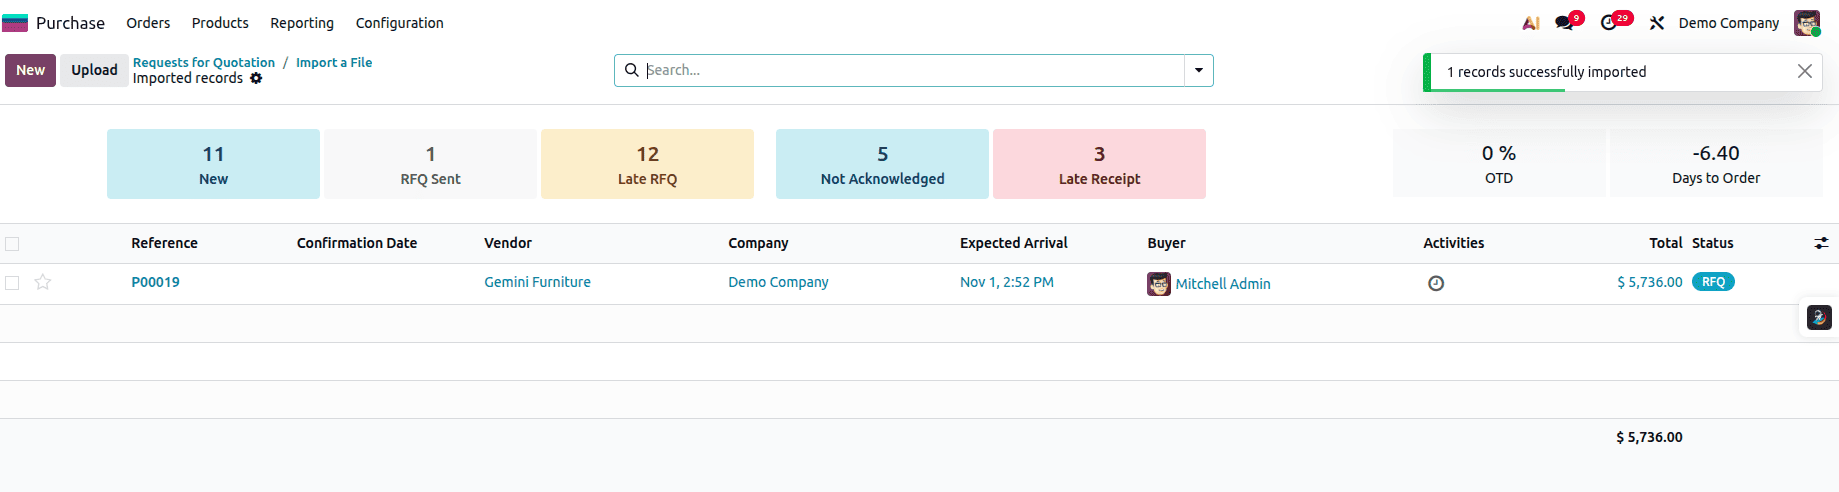Click Mitchell Admin's buyer avatar
Screen dimensions: 1839x492
[1159, 284]
